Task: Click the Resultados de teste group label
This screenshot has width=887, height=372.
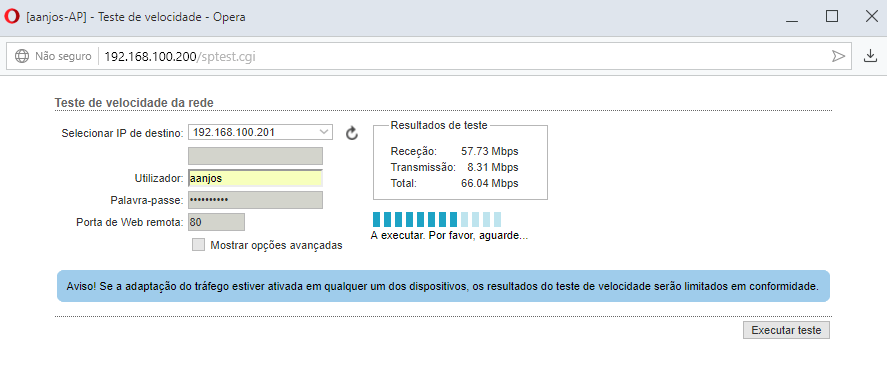Action: click(439, 125)
